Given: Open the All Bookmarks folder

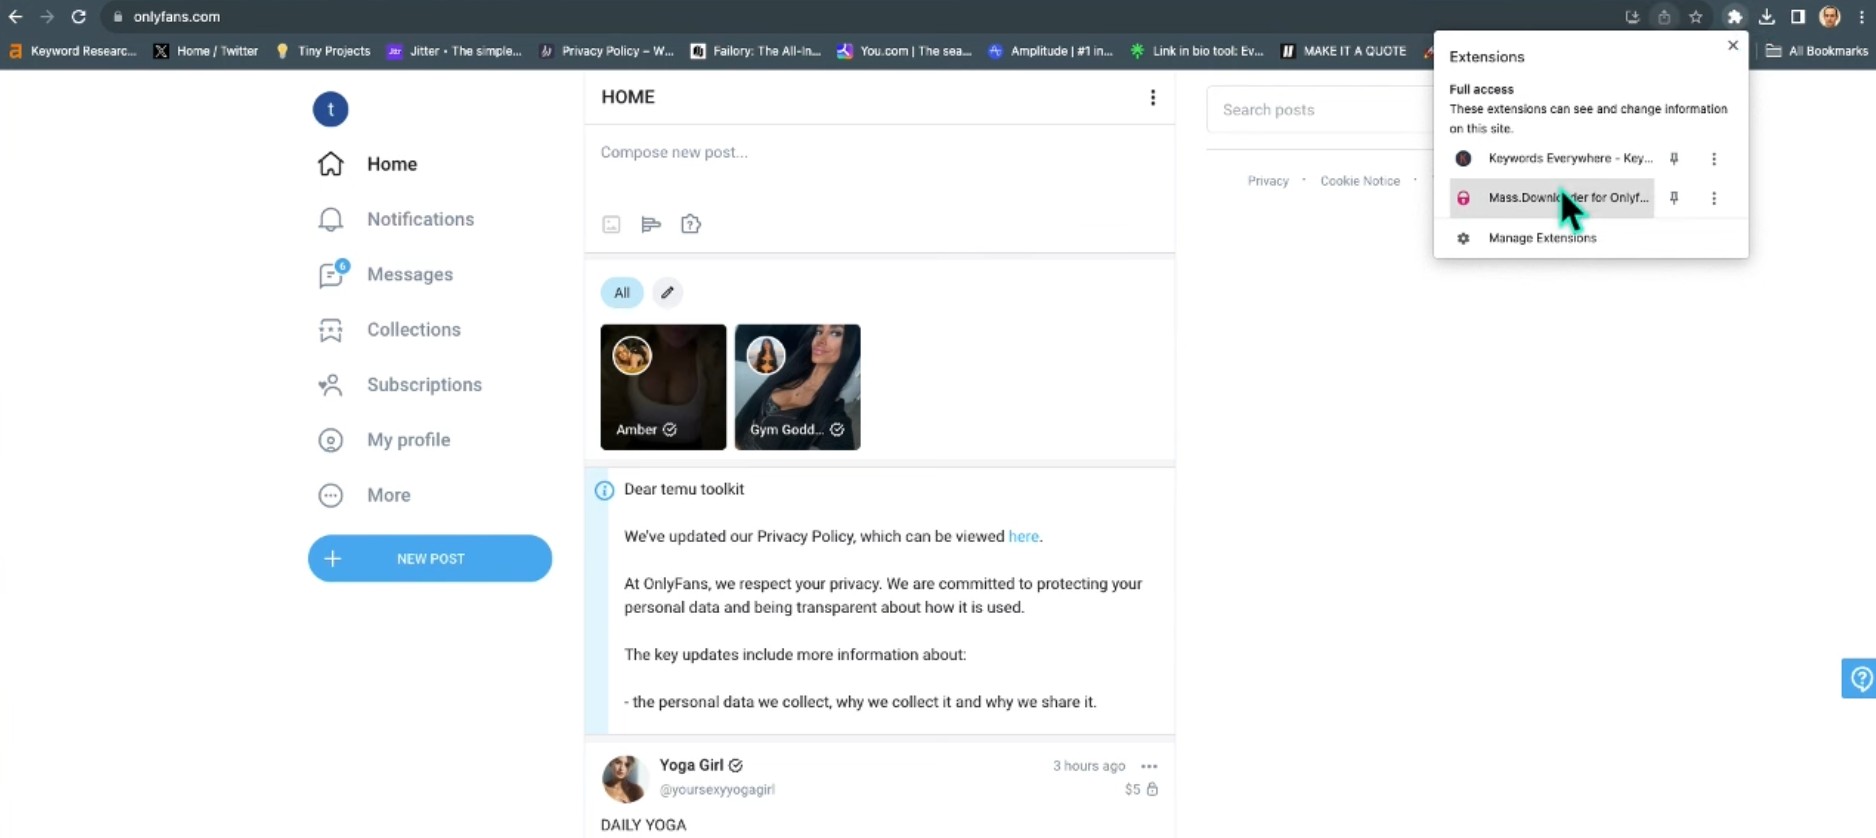Looking at the screenshot, I should click(x=1817, y=51).
